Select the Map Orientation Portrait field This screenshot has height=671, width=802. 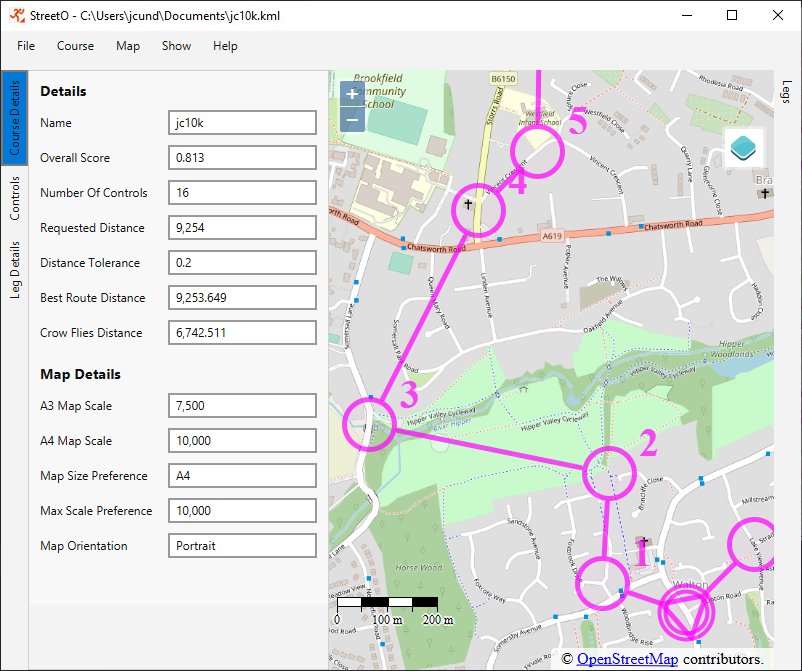pyautogui.click(x=242, y=546)
